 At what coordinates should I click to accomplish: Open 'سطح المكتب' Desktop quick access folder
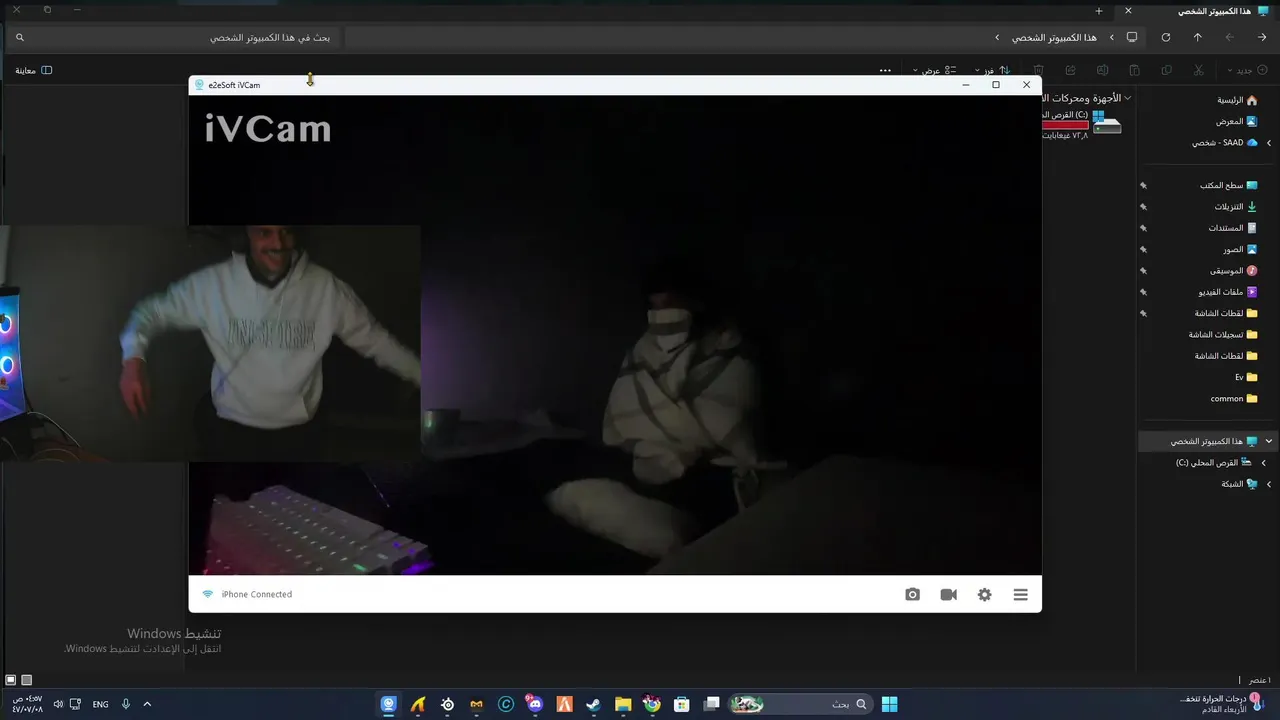pos(1229,185)
